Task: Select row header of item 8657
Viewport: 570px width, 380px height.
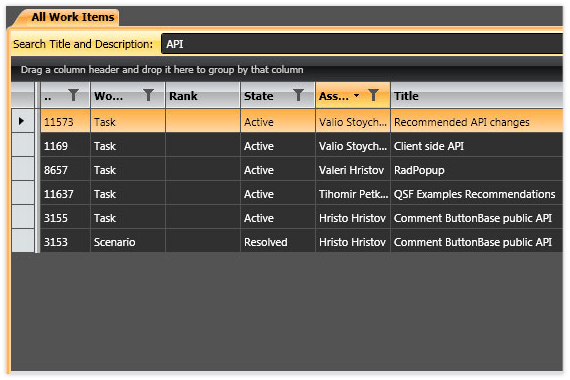Action: click(23, 169)
